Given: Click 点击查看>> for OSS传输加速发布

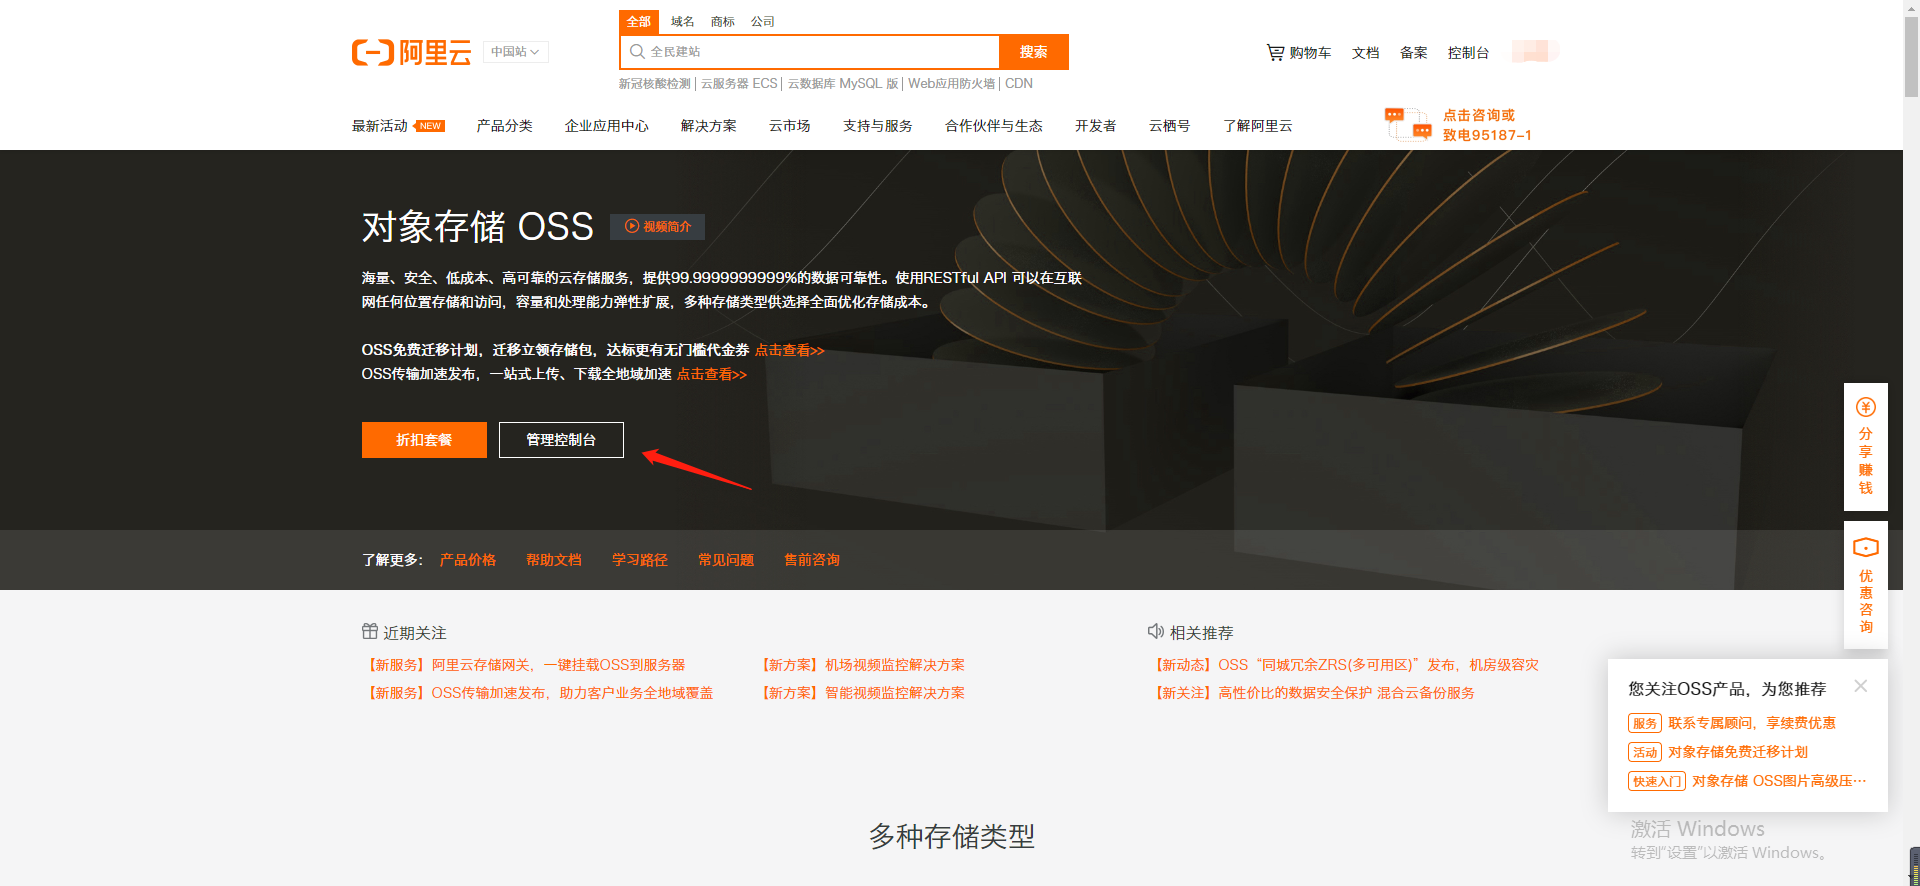Looking at the screenshot, I should 712,374.
